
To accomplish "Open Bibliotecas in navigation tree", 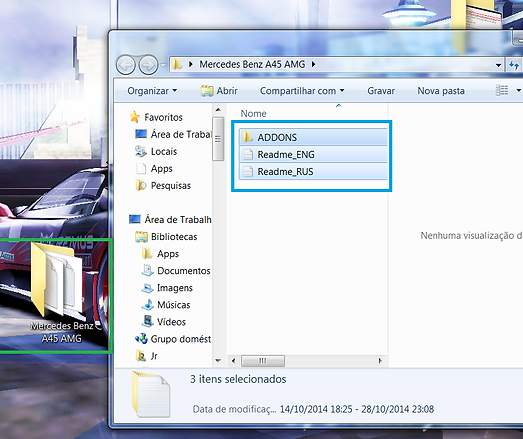I will pyautogui.click(x=166, y=237).
